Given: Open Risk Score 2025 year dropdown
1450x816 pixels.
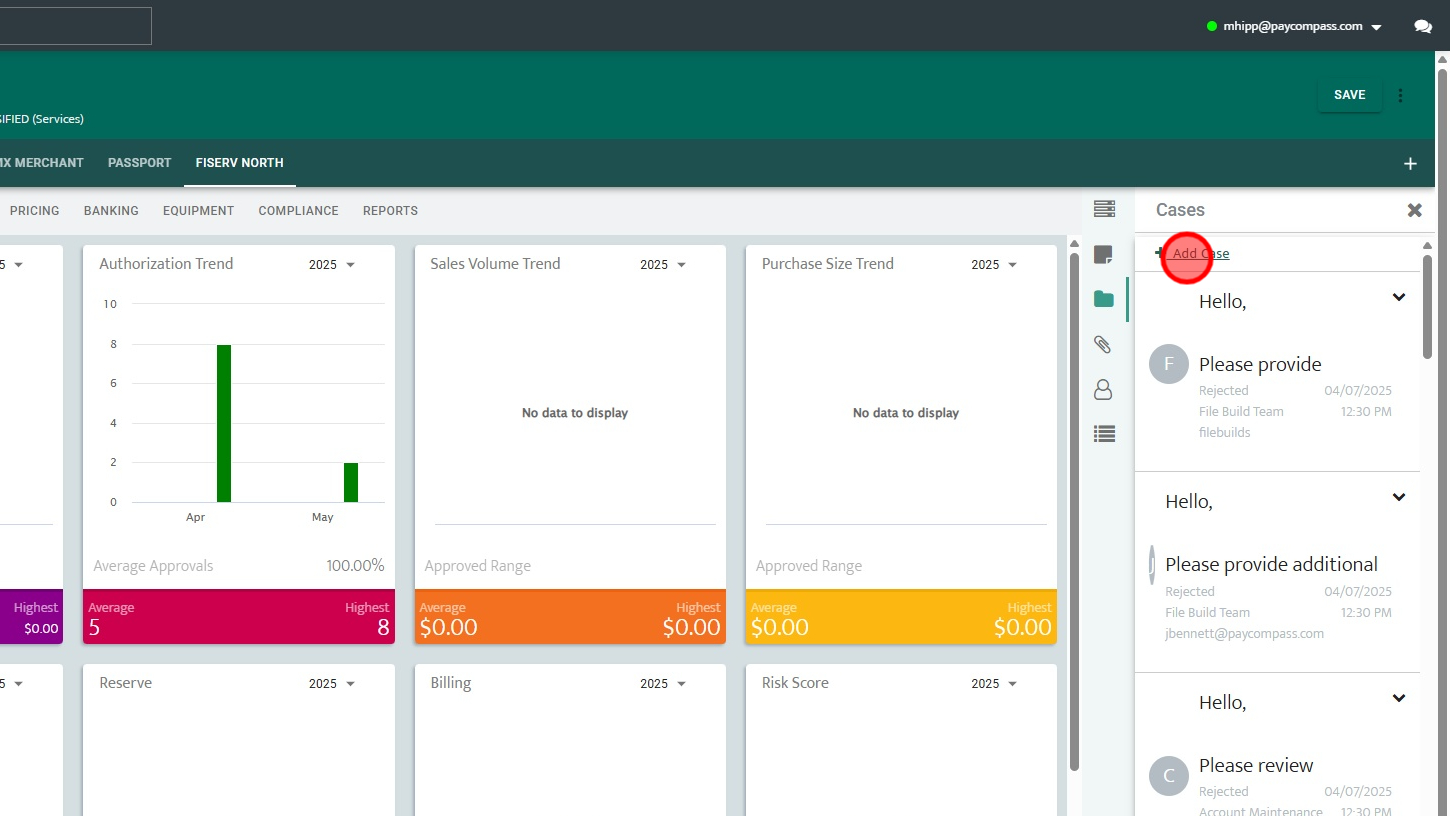Looking at the screenshot, I should click(x=994, y=684).
